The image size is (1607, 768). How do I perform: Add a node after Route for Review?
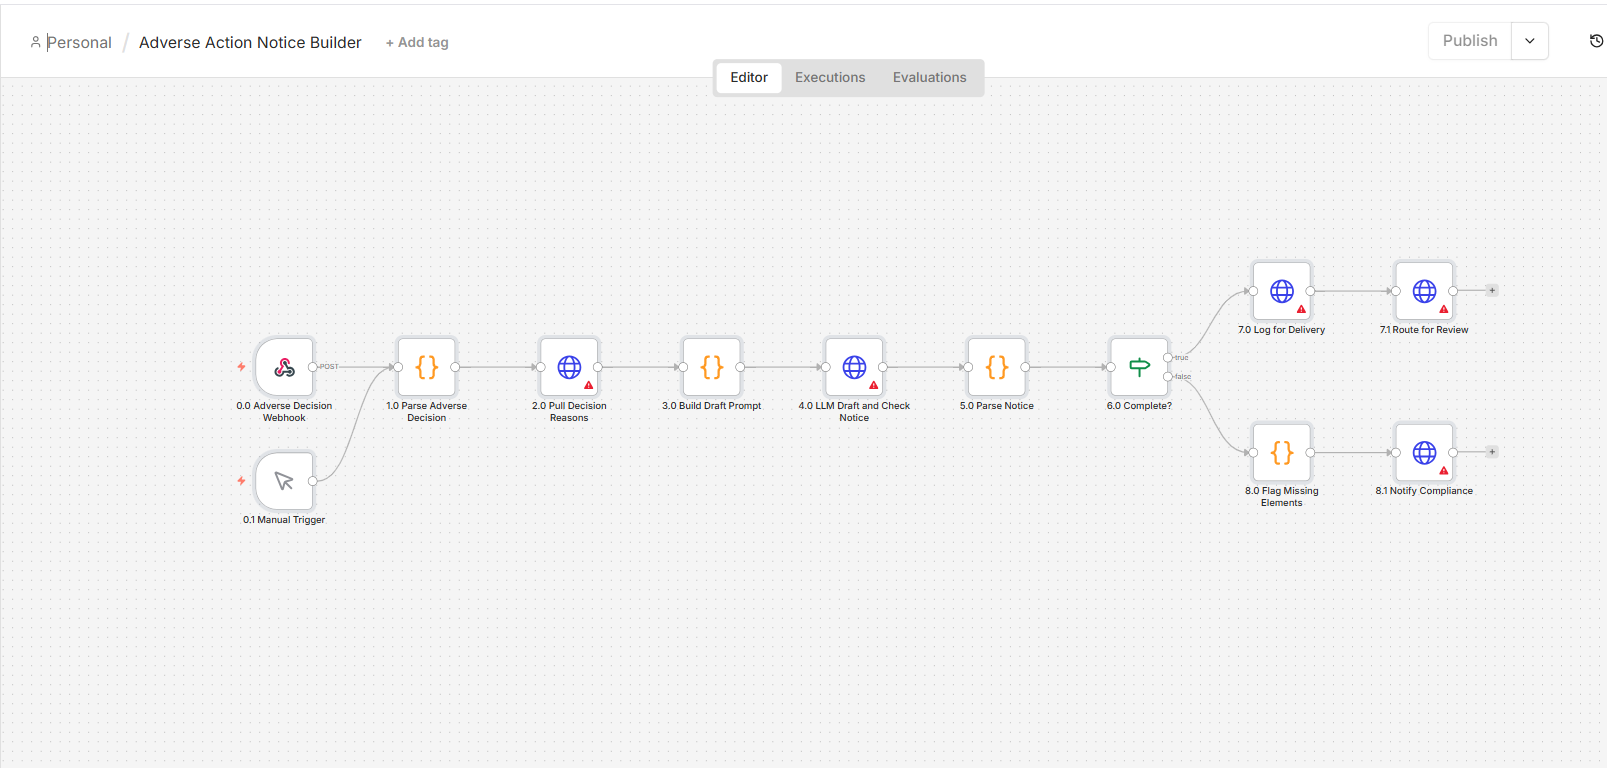click(x=1492, y=291)
